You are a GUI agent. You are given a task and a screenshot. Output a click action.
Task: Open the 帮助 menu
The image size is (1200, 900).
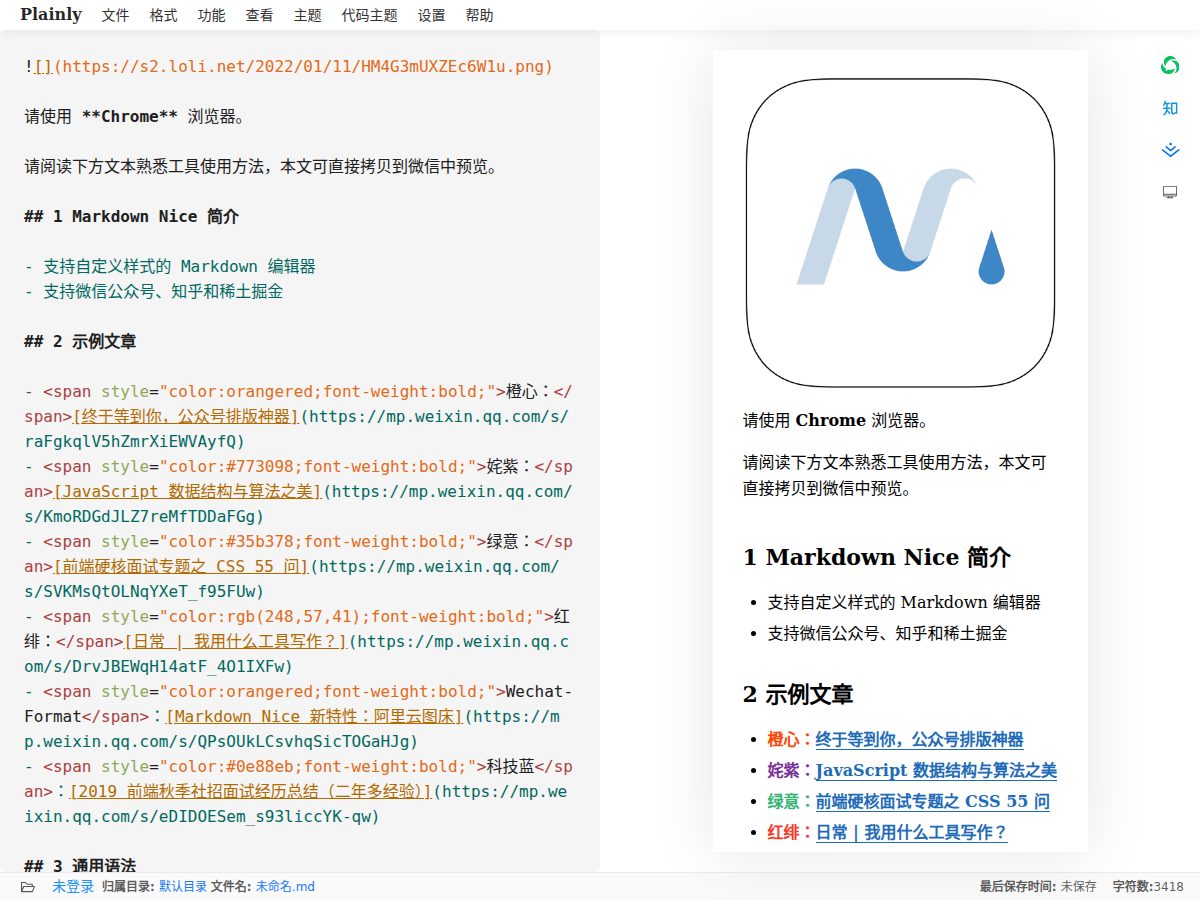click(479, 16)
